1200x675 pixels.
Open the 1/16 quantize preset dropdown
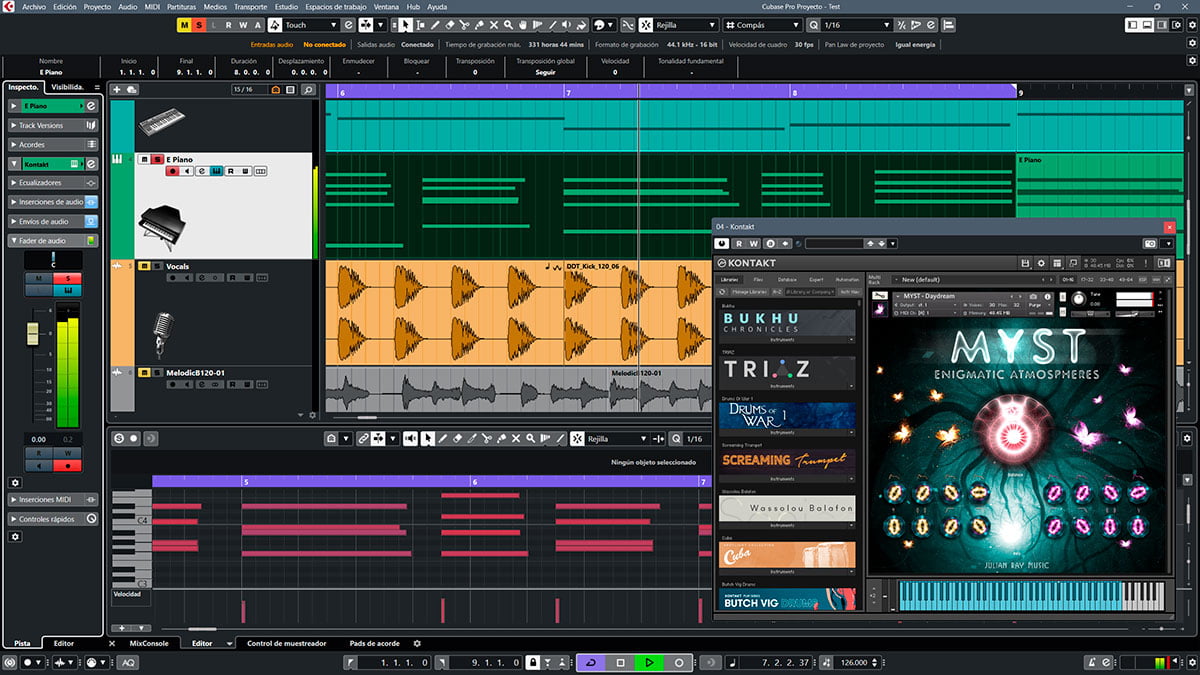[857, 24]
